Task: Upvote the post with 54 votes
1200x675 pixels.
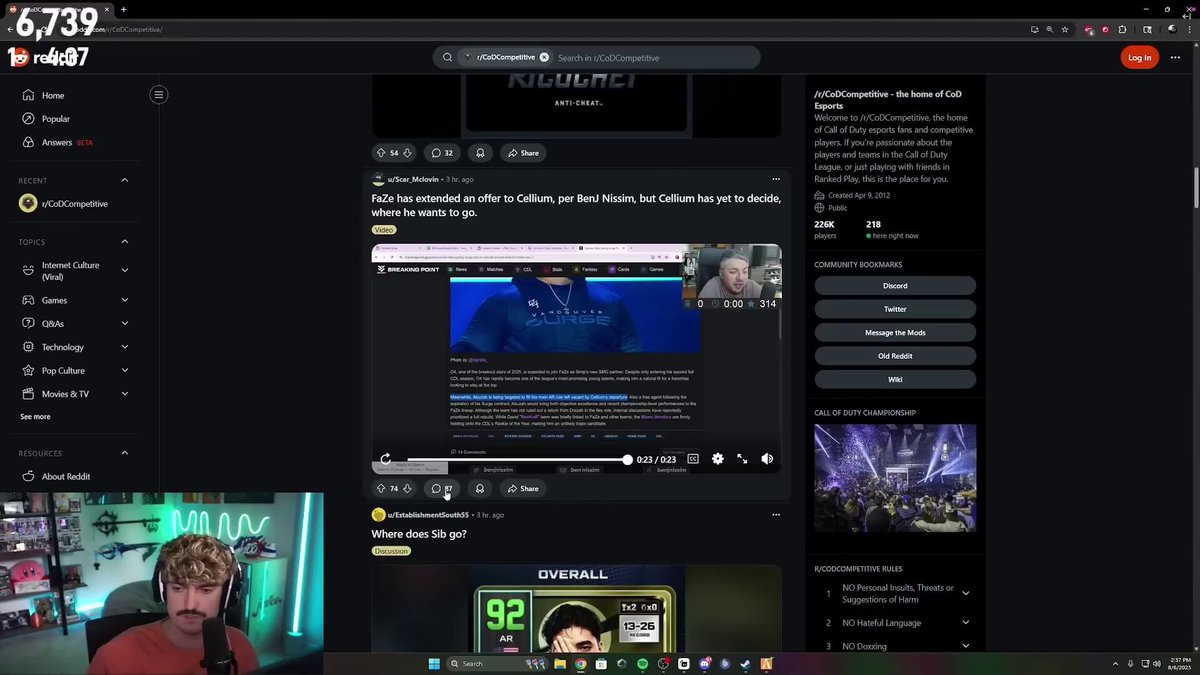Action: click(381, 153)
